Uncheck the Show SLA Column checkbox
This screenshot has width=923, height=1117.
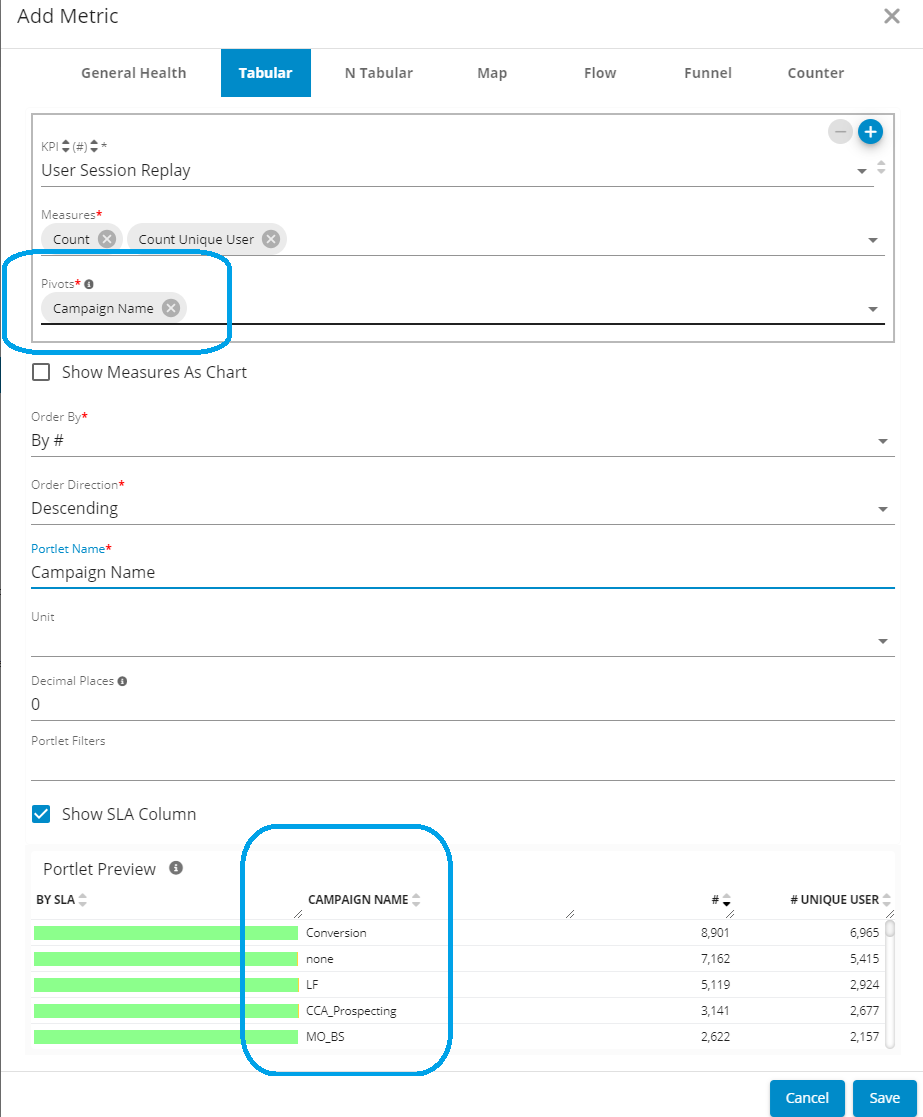[x=41, y=814]
